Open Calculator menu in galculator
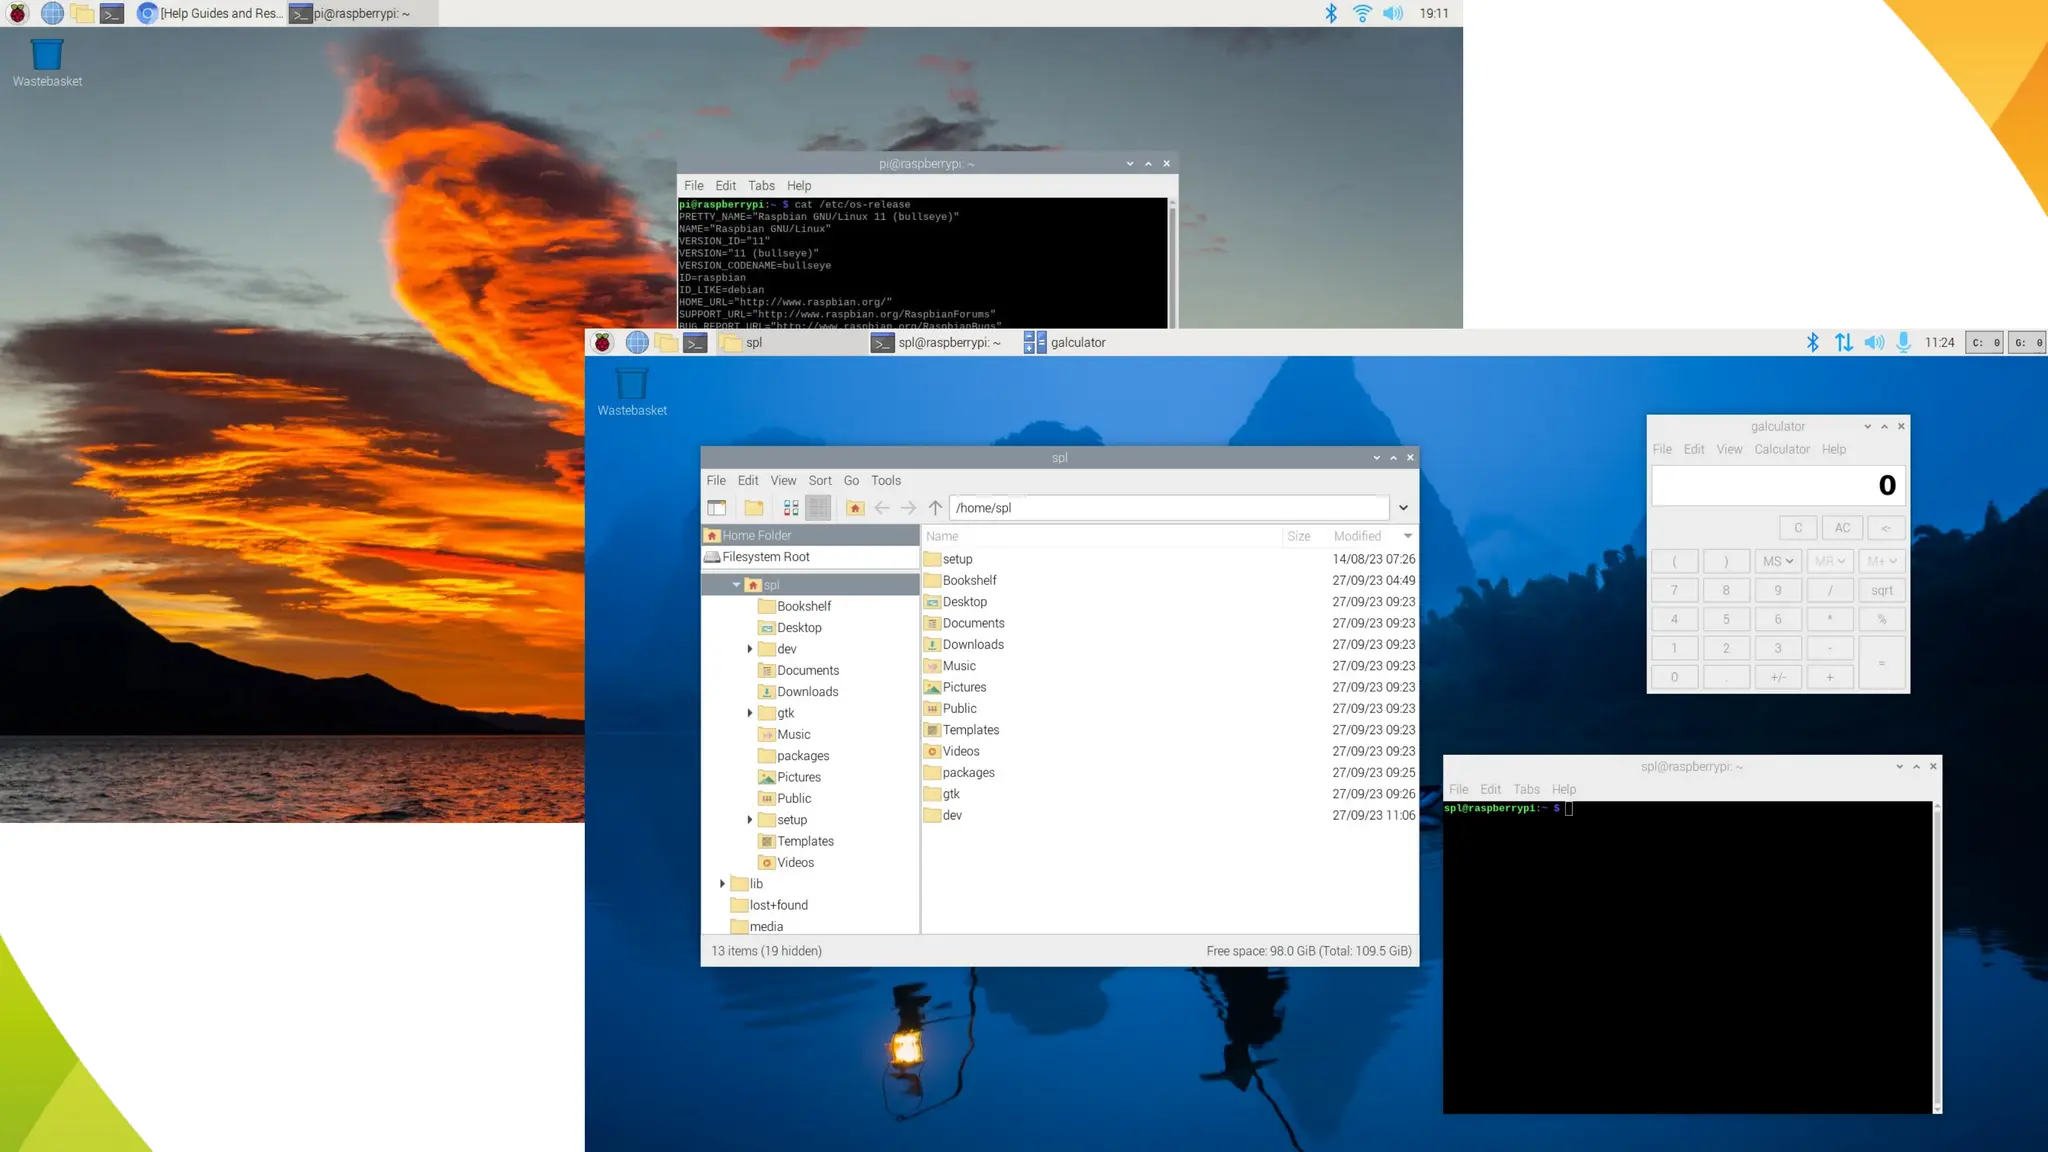The image size is (2048, 1152). pyautogui.click(x=1782, y=449)
